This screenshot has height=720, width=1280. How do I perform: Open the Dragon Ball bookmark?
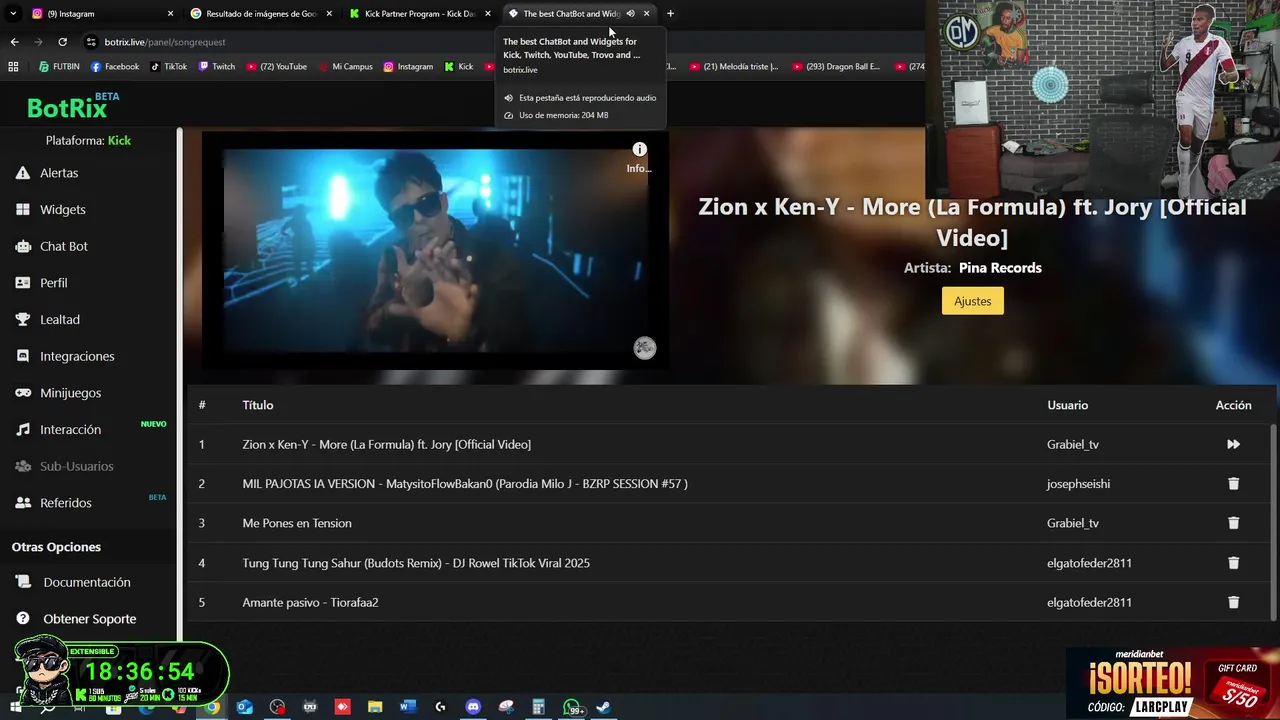click(x=836, y=67)
